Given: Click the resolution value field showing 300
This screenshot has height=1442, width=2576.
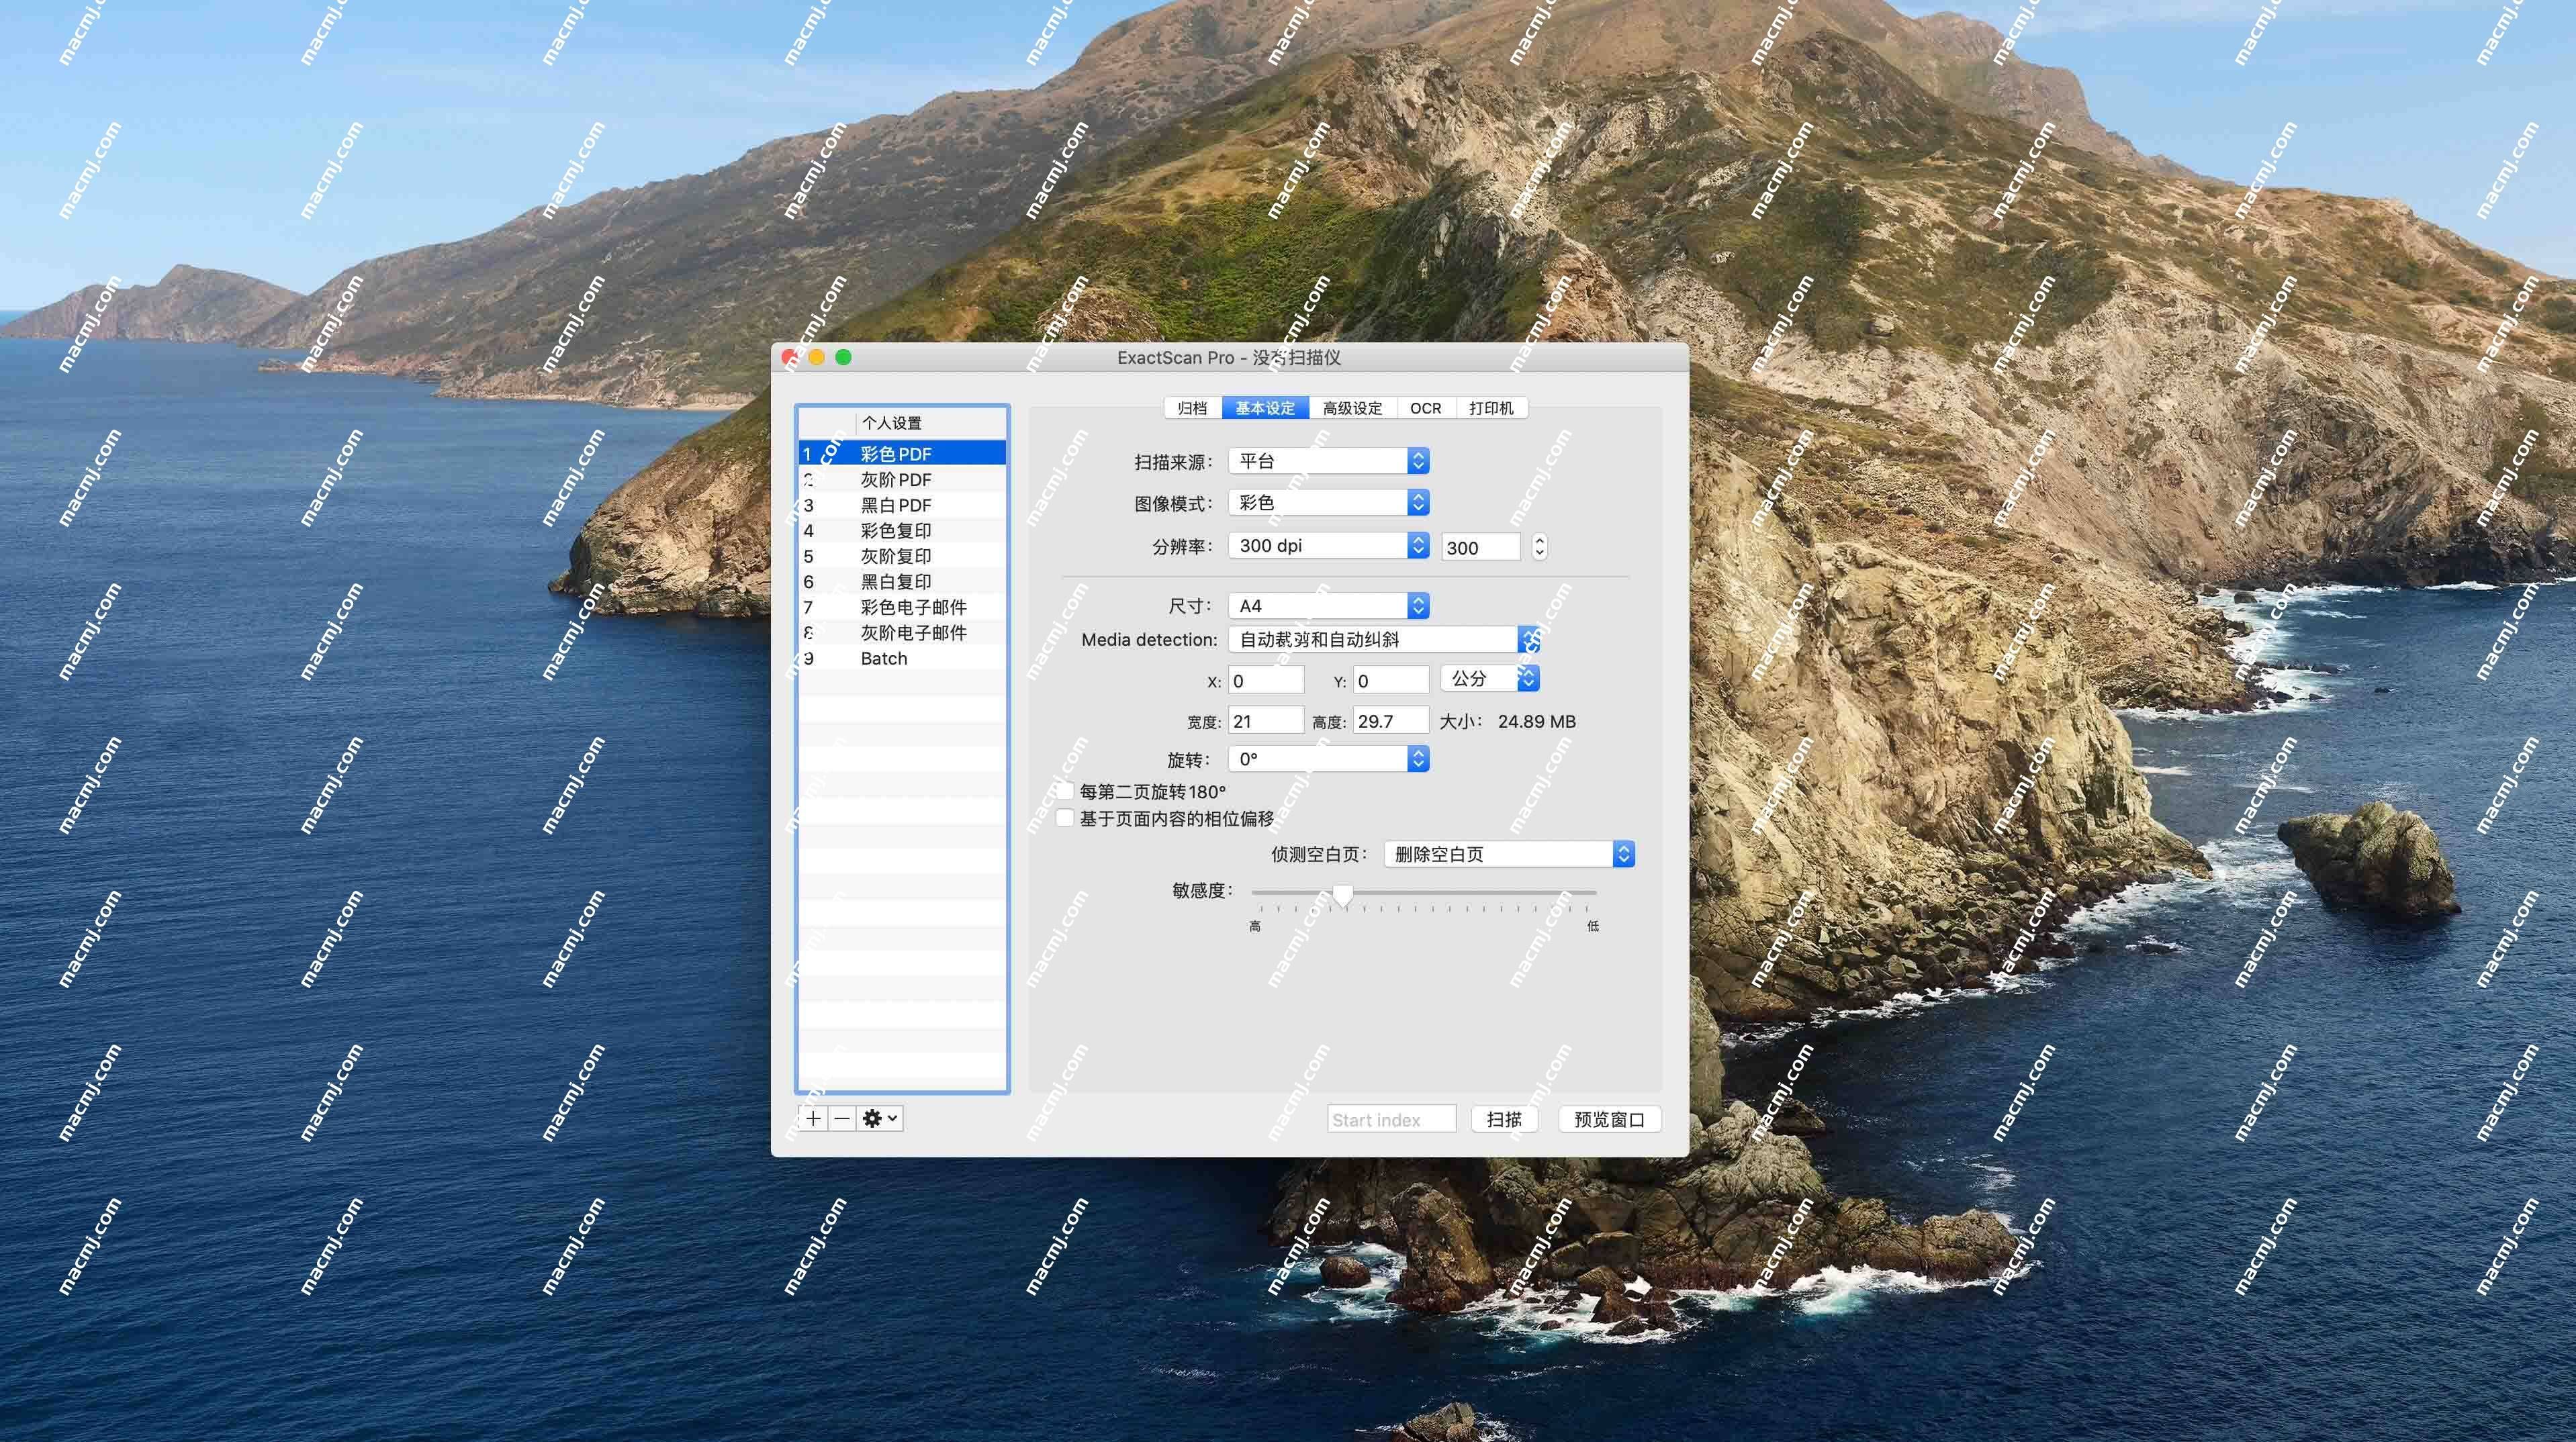Looking at the screenshot, I should coord(1481,547).
